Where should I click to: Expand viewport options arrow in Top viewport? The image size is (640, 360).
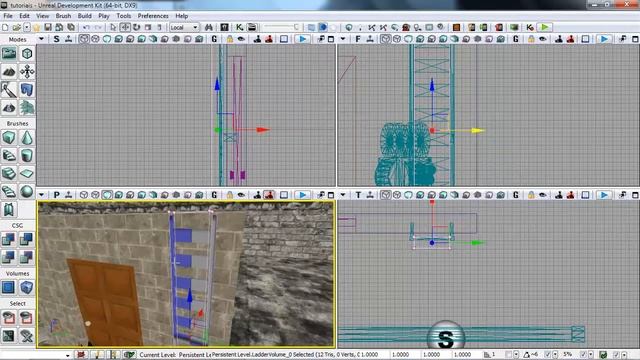tap(343, 195)
